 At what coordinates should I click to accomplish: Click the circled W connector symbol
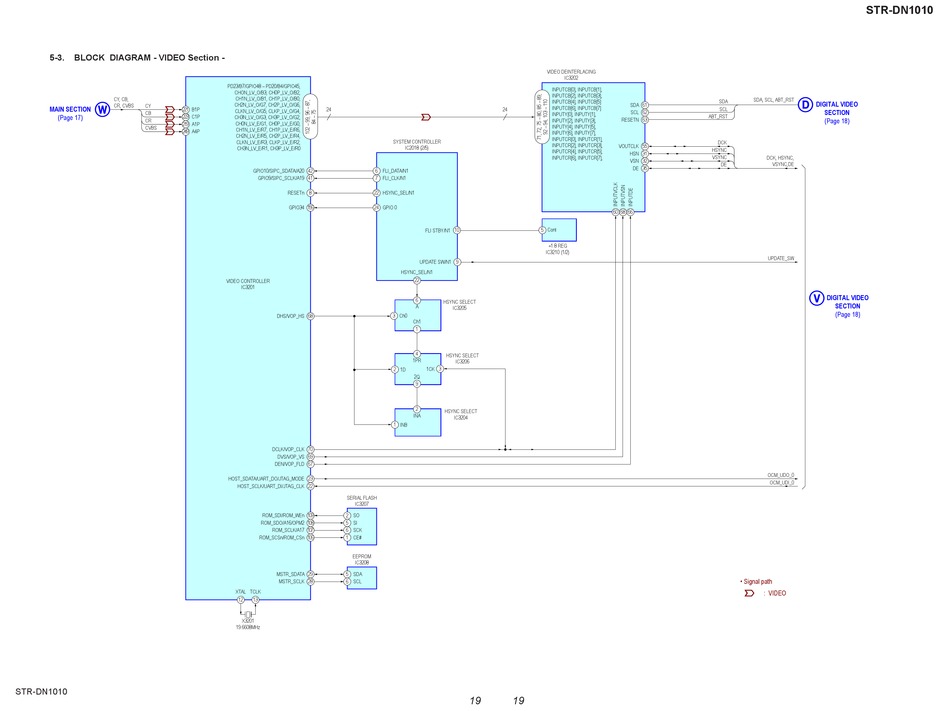point(102,110)
